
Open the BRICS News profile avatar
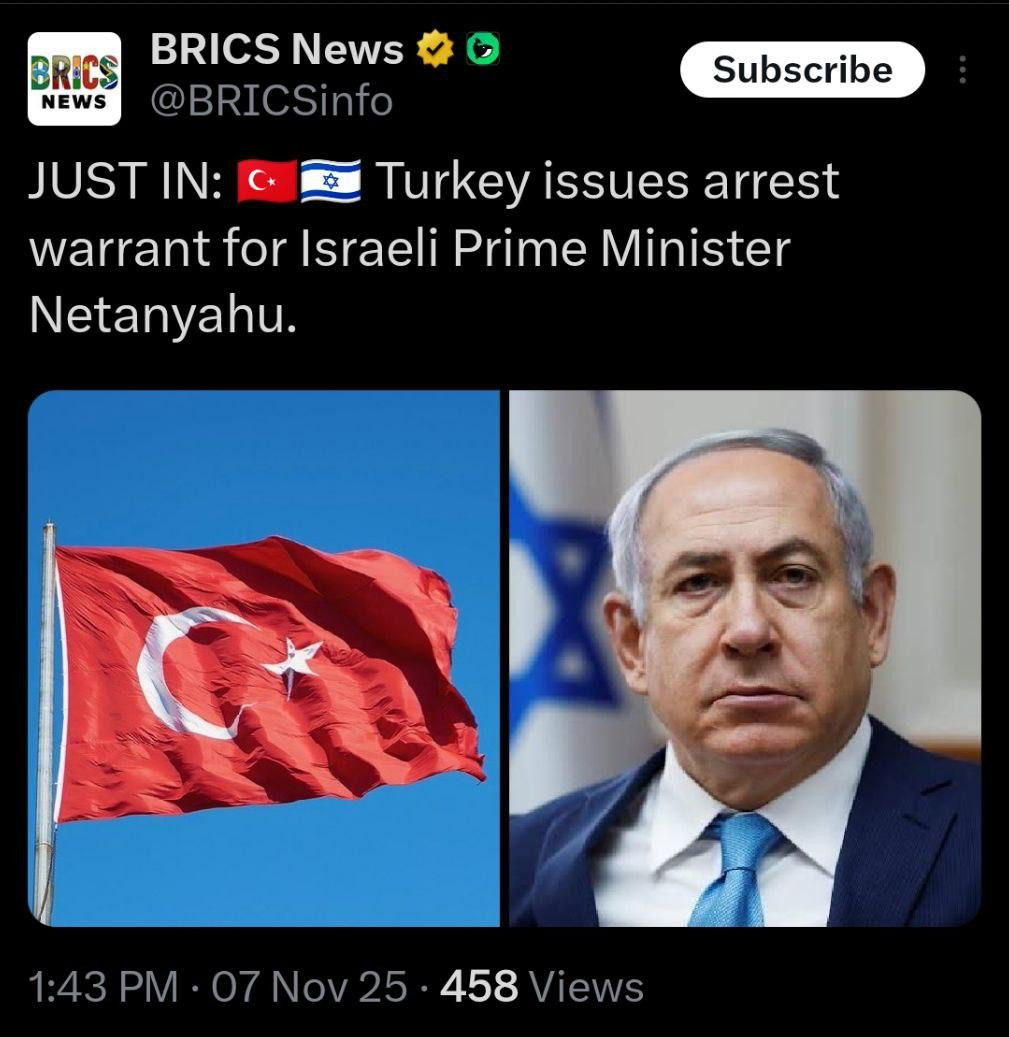[x=74, y=79]
